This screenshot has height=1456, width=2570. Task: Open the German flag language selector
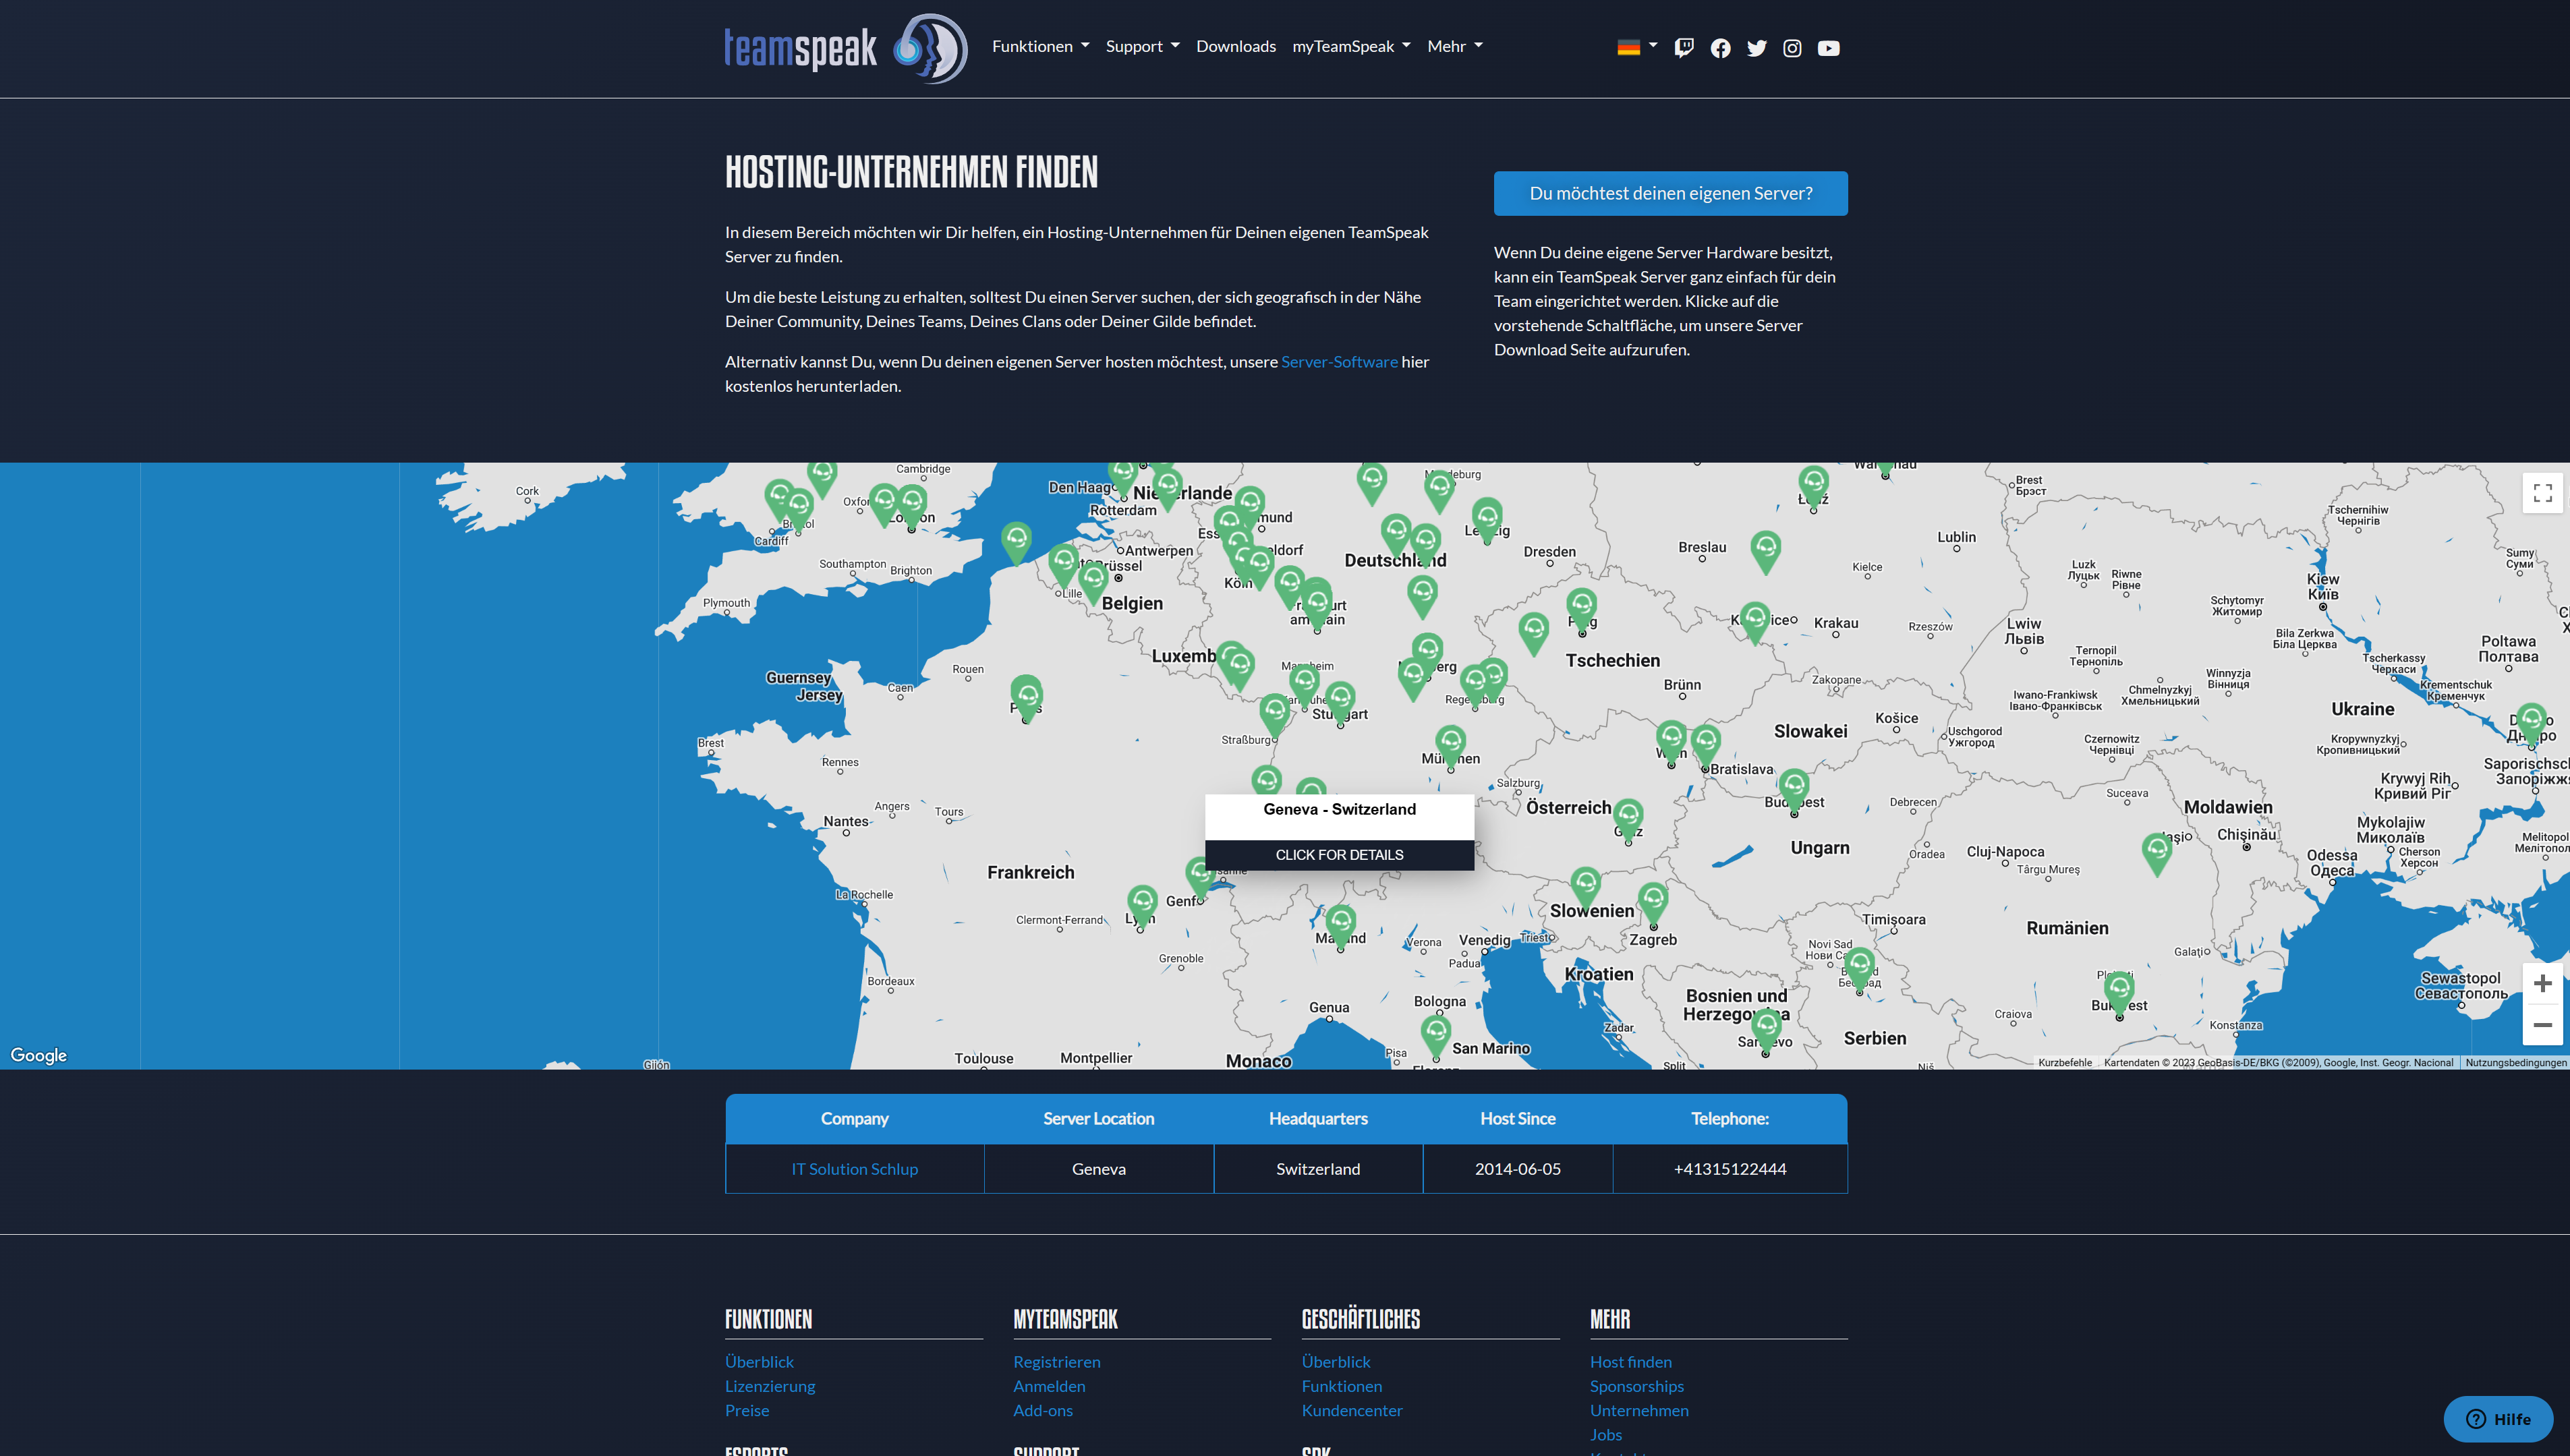[x=1636, y=47]
